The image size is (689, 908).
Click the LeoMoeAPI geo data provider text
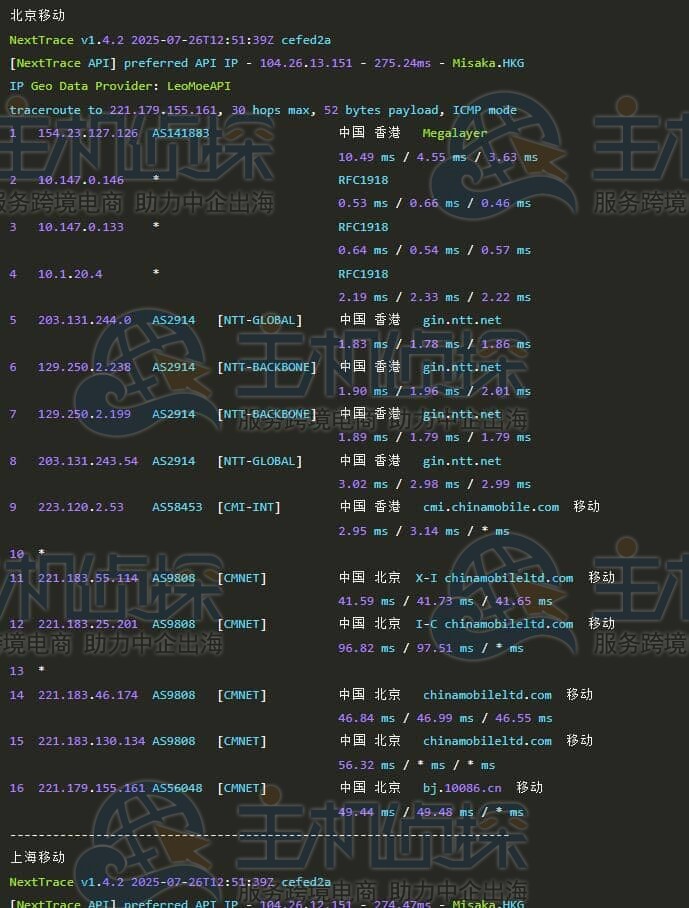[x=199, y=86]
